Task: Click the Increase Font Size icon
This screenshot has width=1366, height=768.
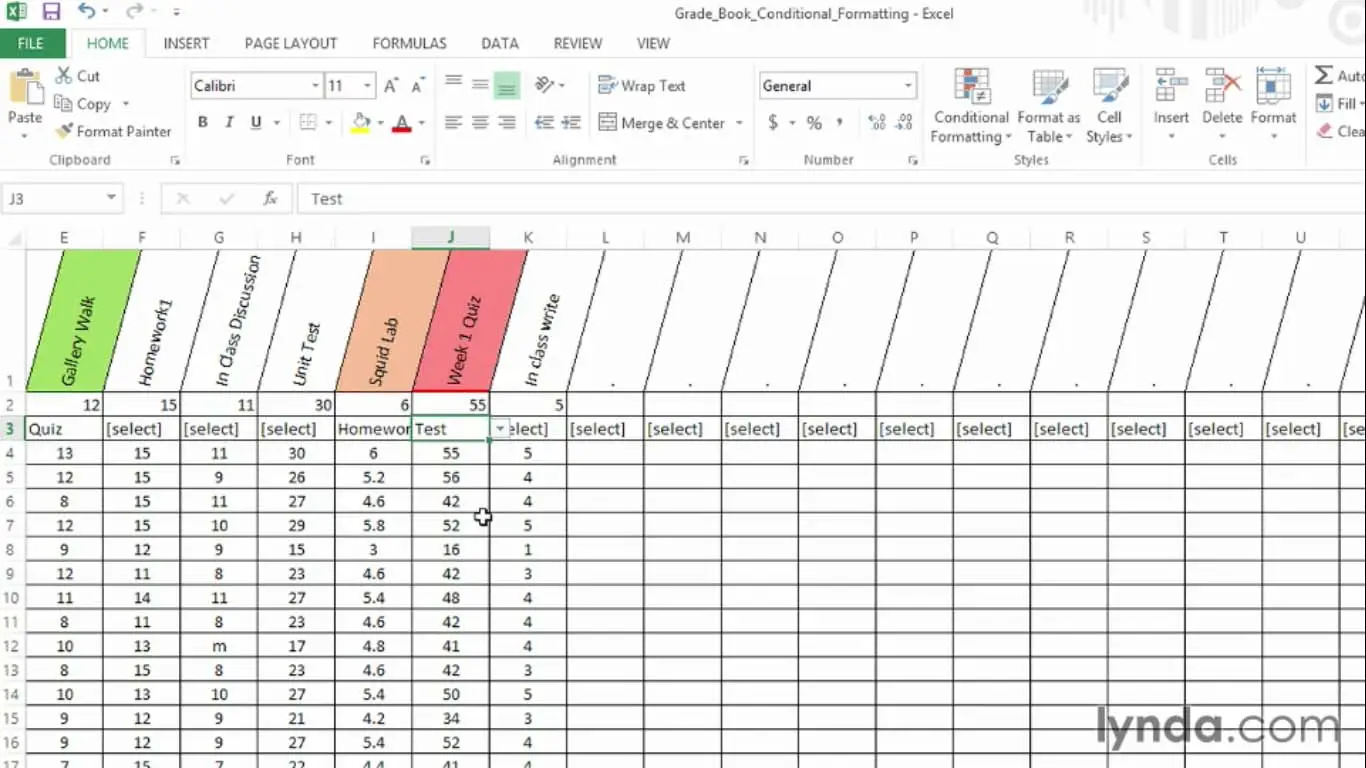Action: 391,86
